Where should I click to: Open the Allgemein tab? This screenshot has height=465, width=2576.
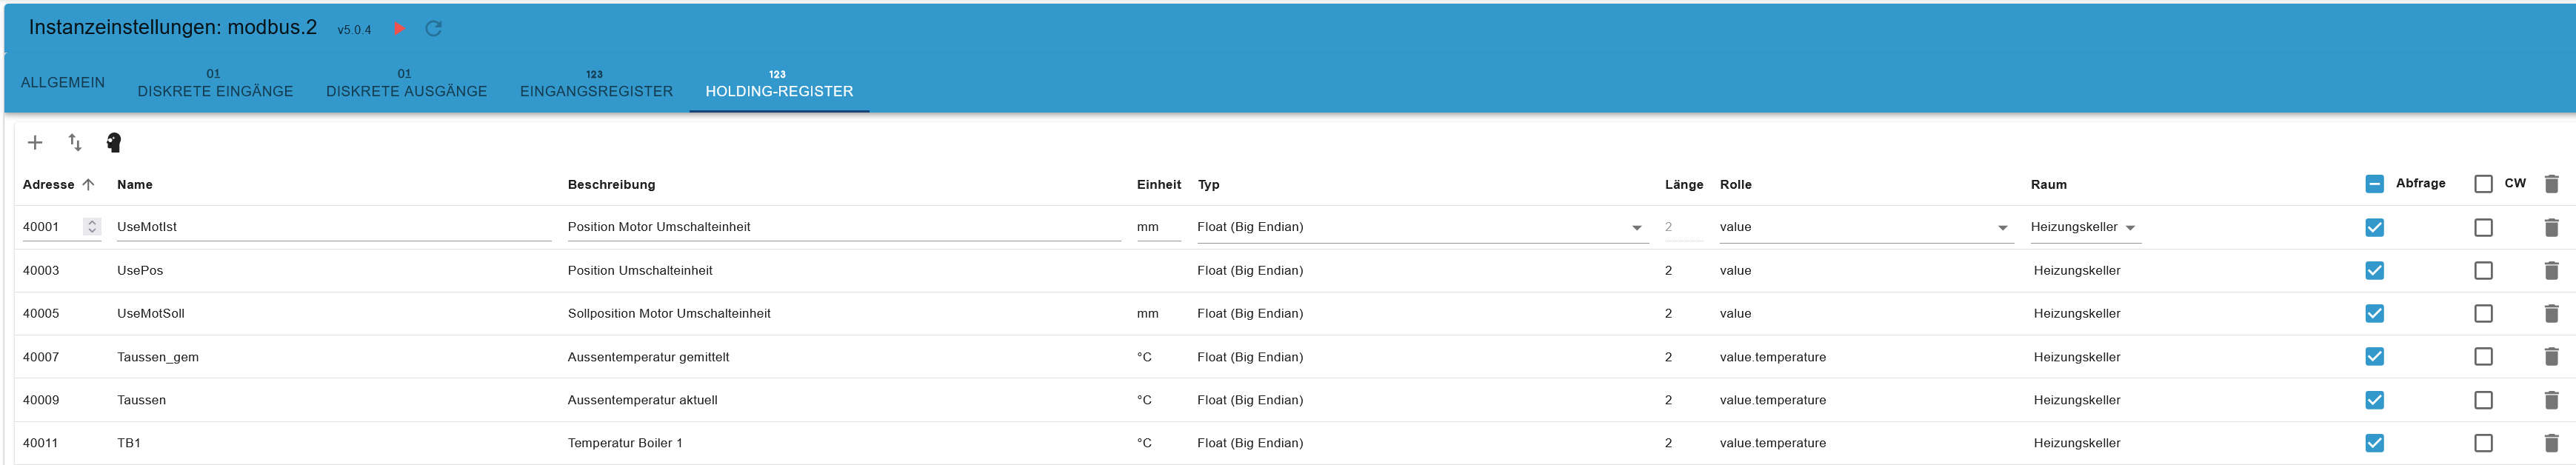63,83
